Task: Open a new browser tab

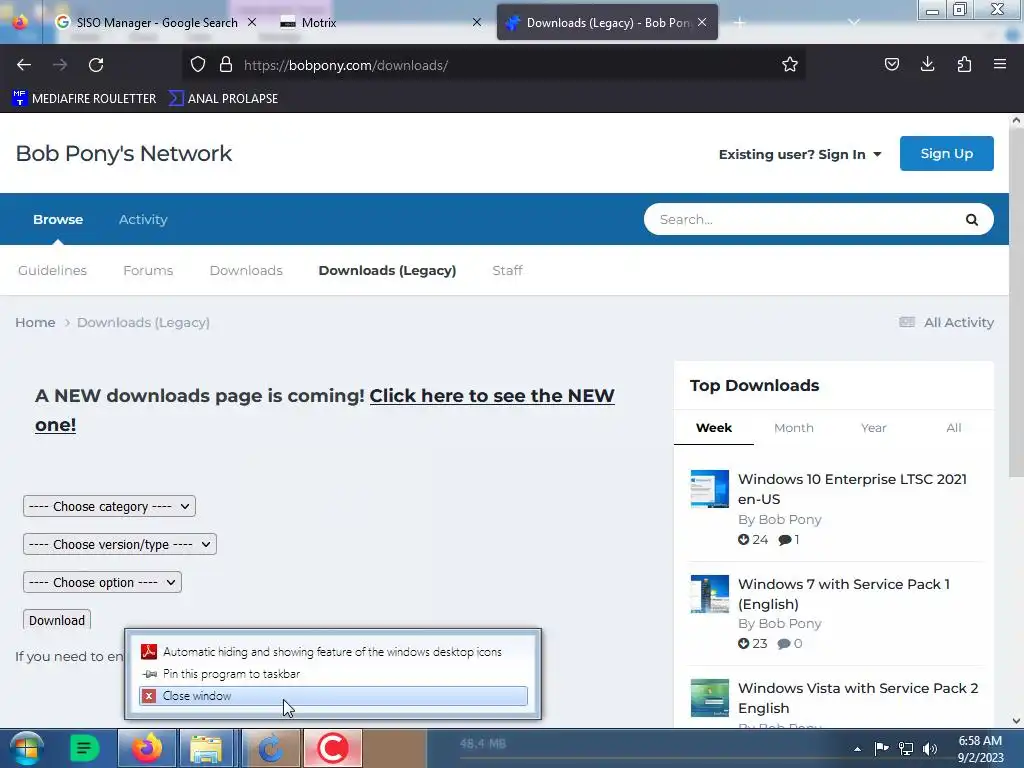Action: 739,23
